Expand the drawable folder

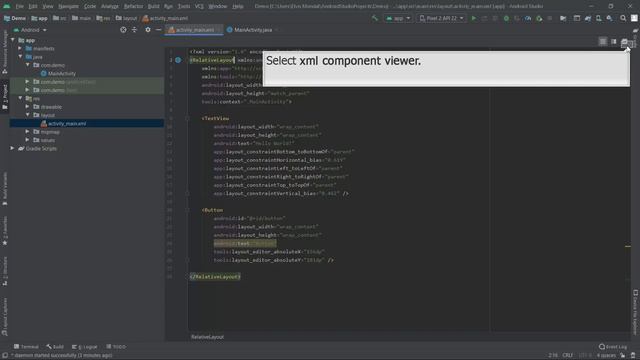pyautogui.click(x=27, y=107)
